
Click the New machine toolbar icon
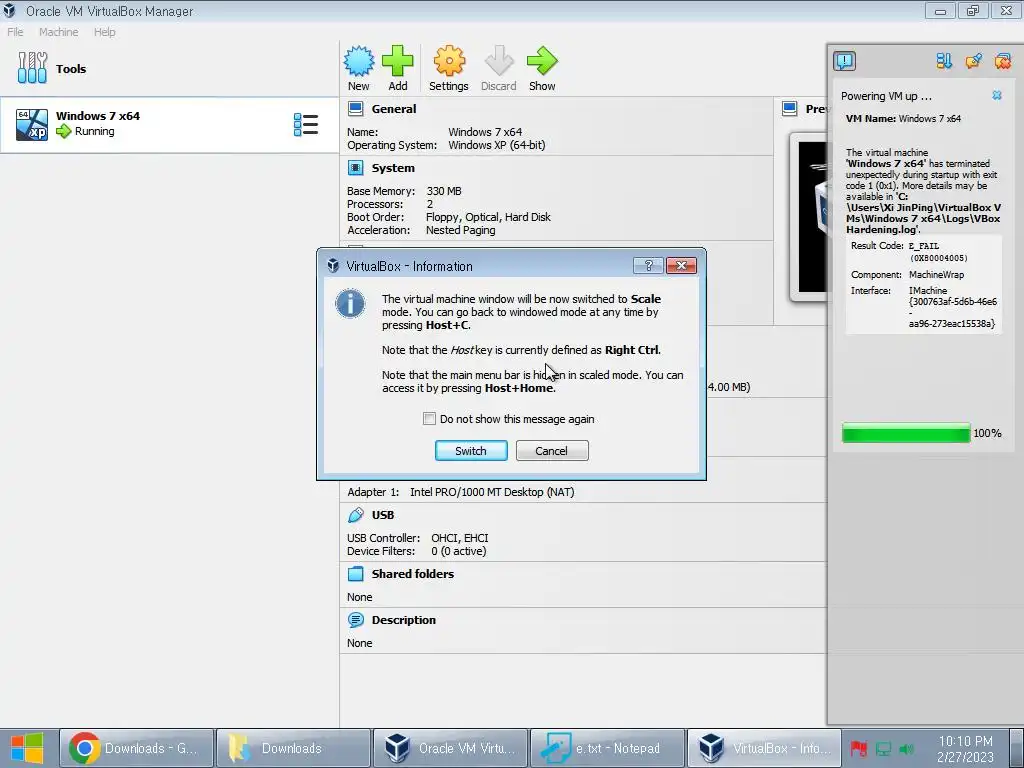(x=359, y=69)
